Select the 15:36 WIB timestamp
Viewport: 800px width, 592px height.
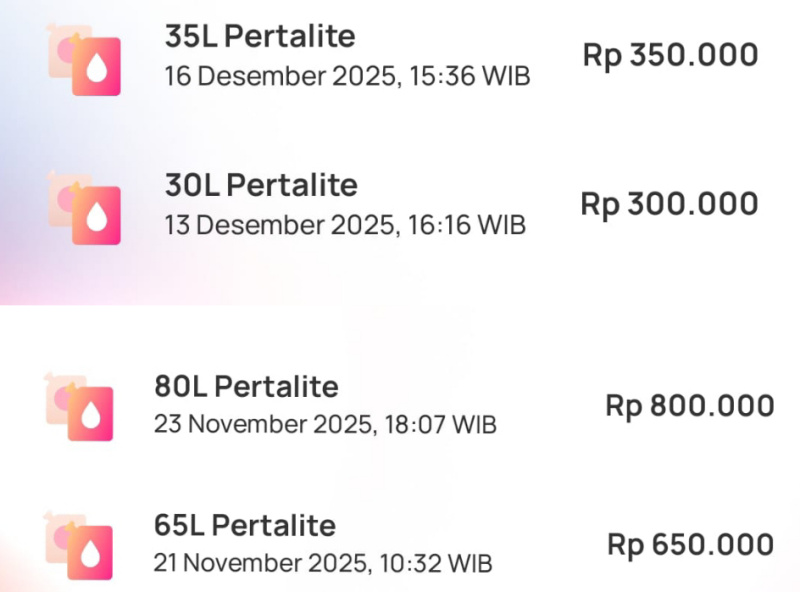469,77
